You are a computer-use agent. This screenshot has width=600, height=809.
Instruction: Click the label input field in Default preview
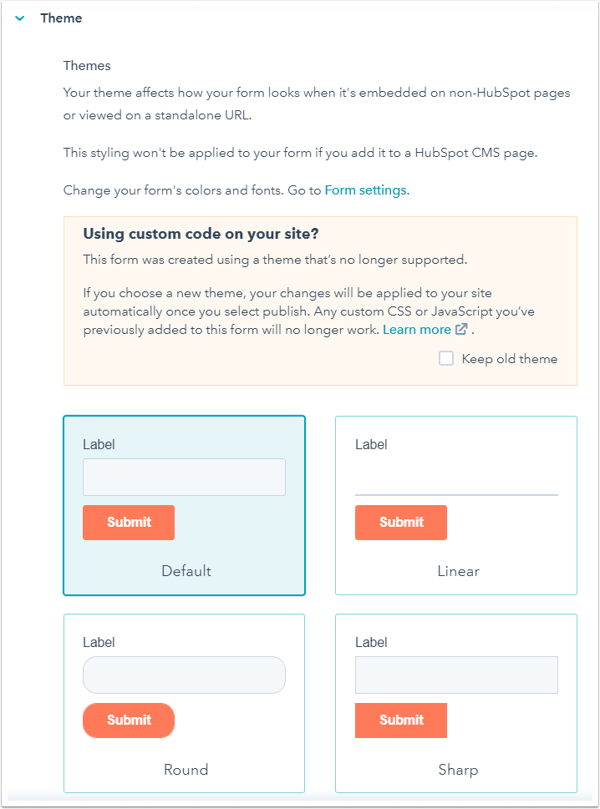[184, 477]
